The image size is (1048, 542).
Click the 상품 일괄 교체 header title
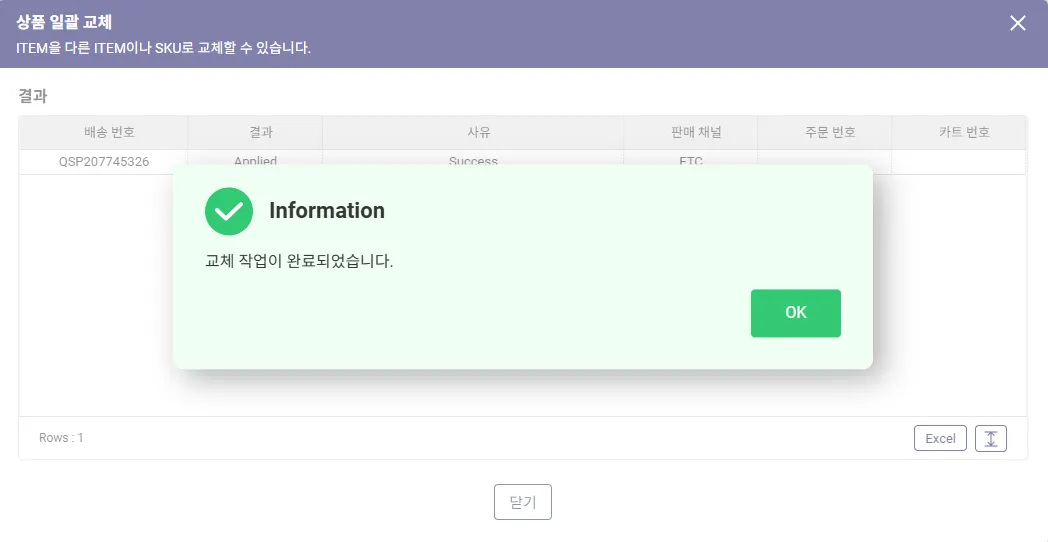64,22
